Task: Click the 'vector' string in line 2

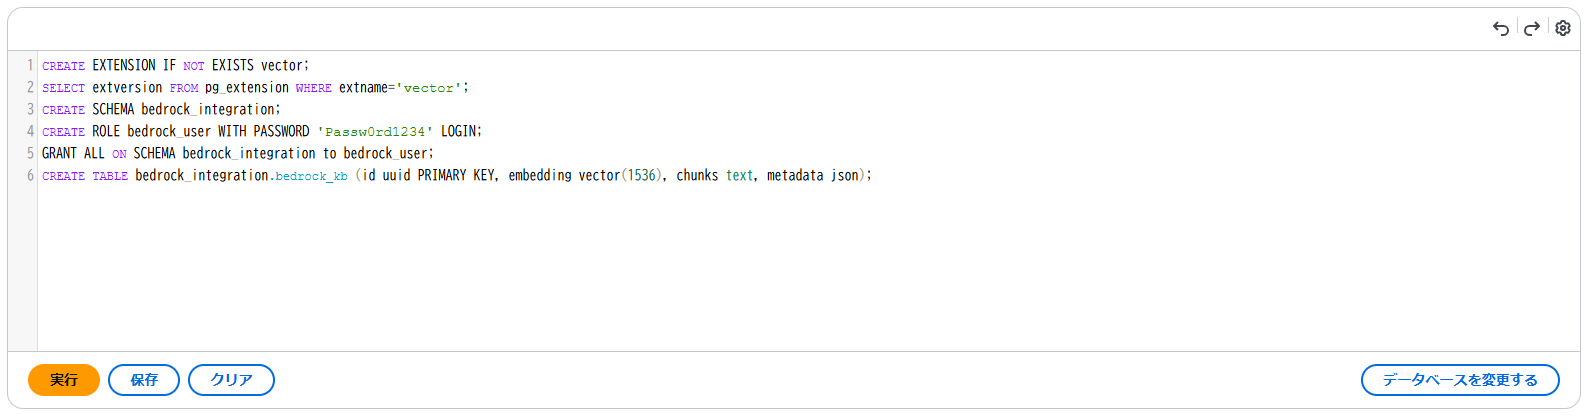Action: tap(429, 88)
